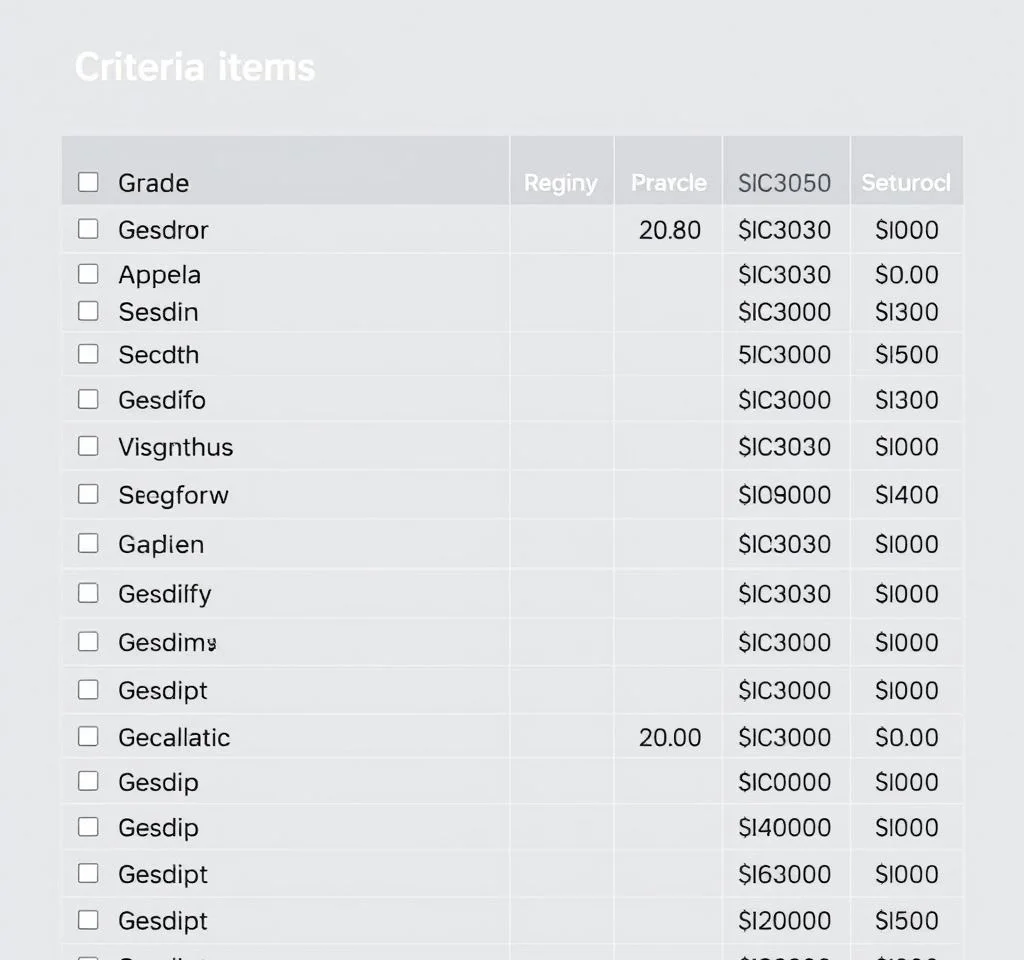This screenshot has height=960, width=1024.
Task: Tick the checkbox for Appela
Action: (89, 274)
